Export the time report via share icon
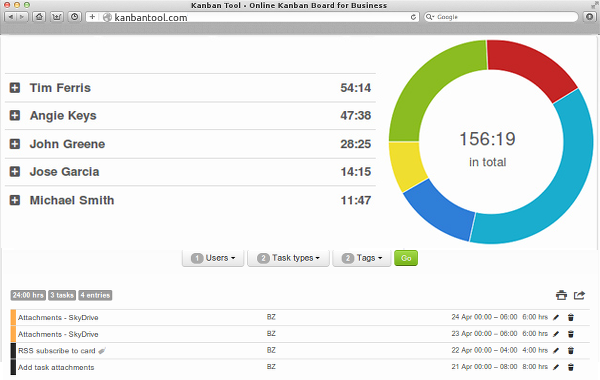Image resolution: width=600 pixels, height=380 pixels. point(579,295)
